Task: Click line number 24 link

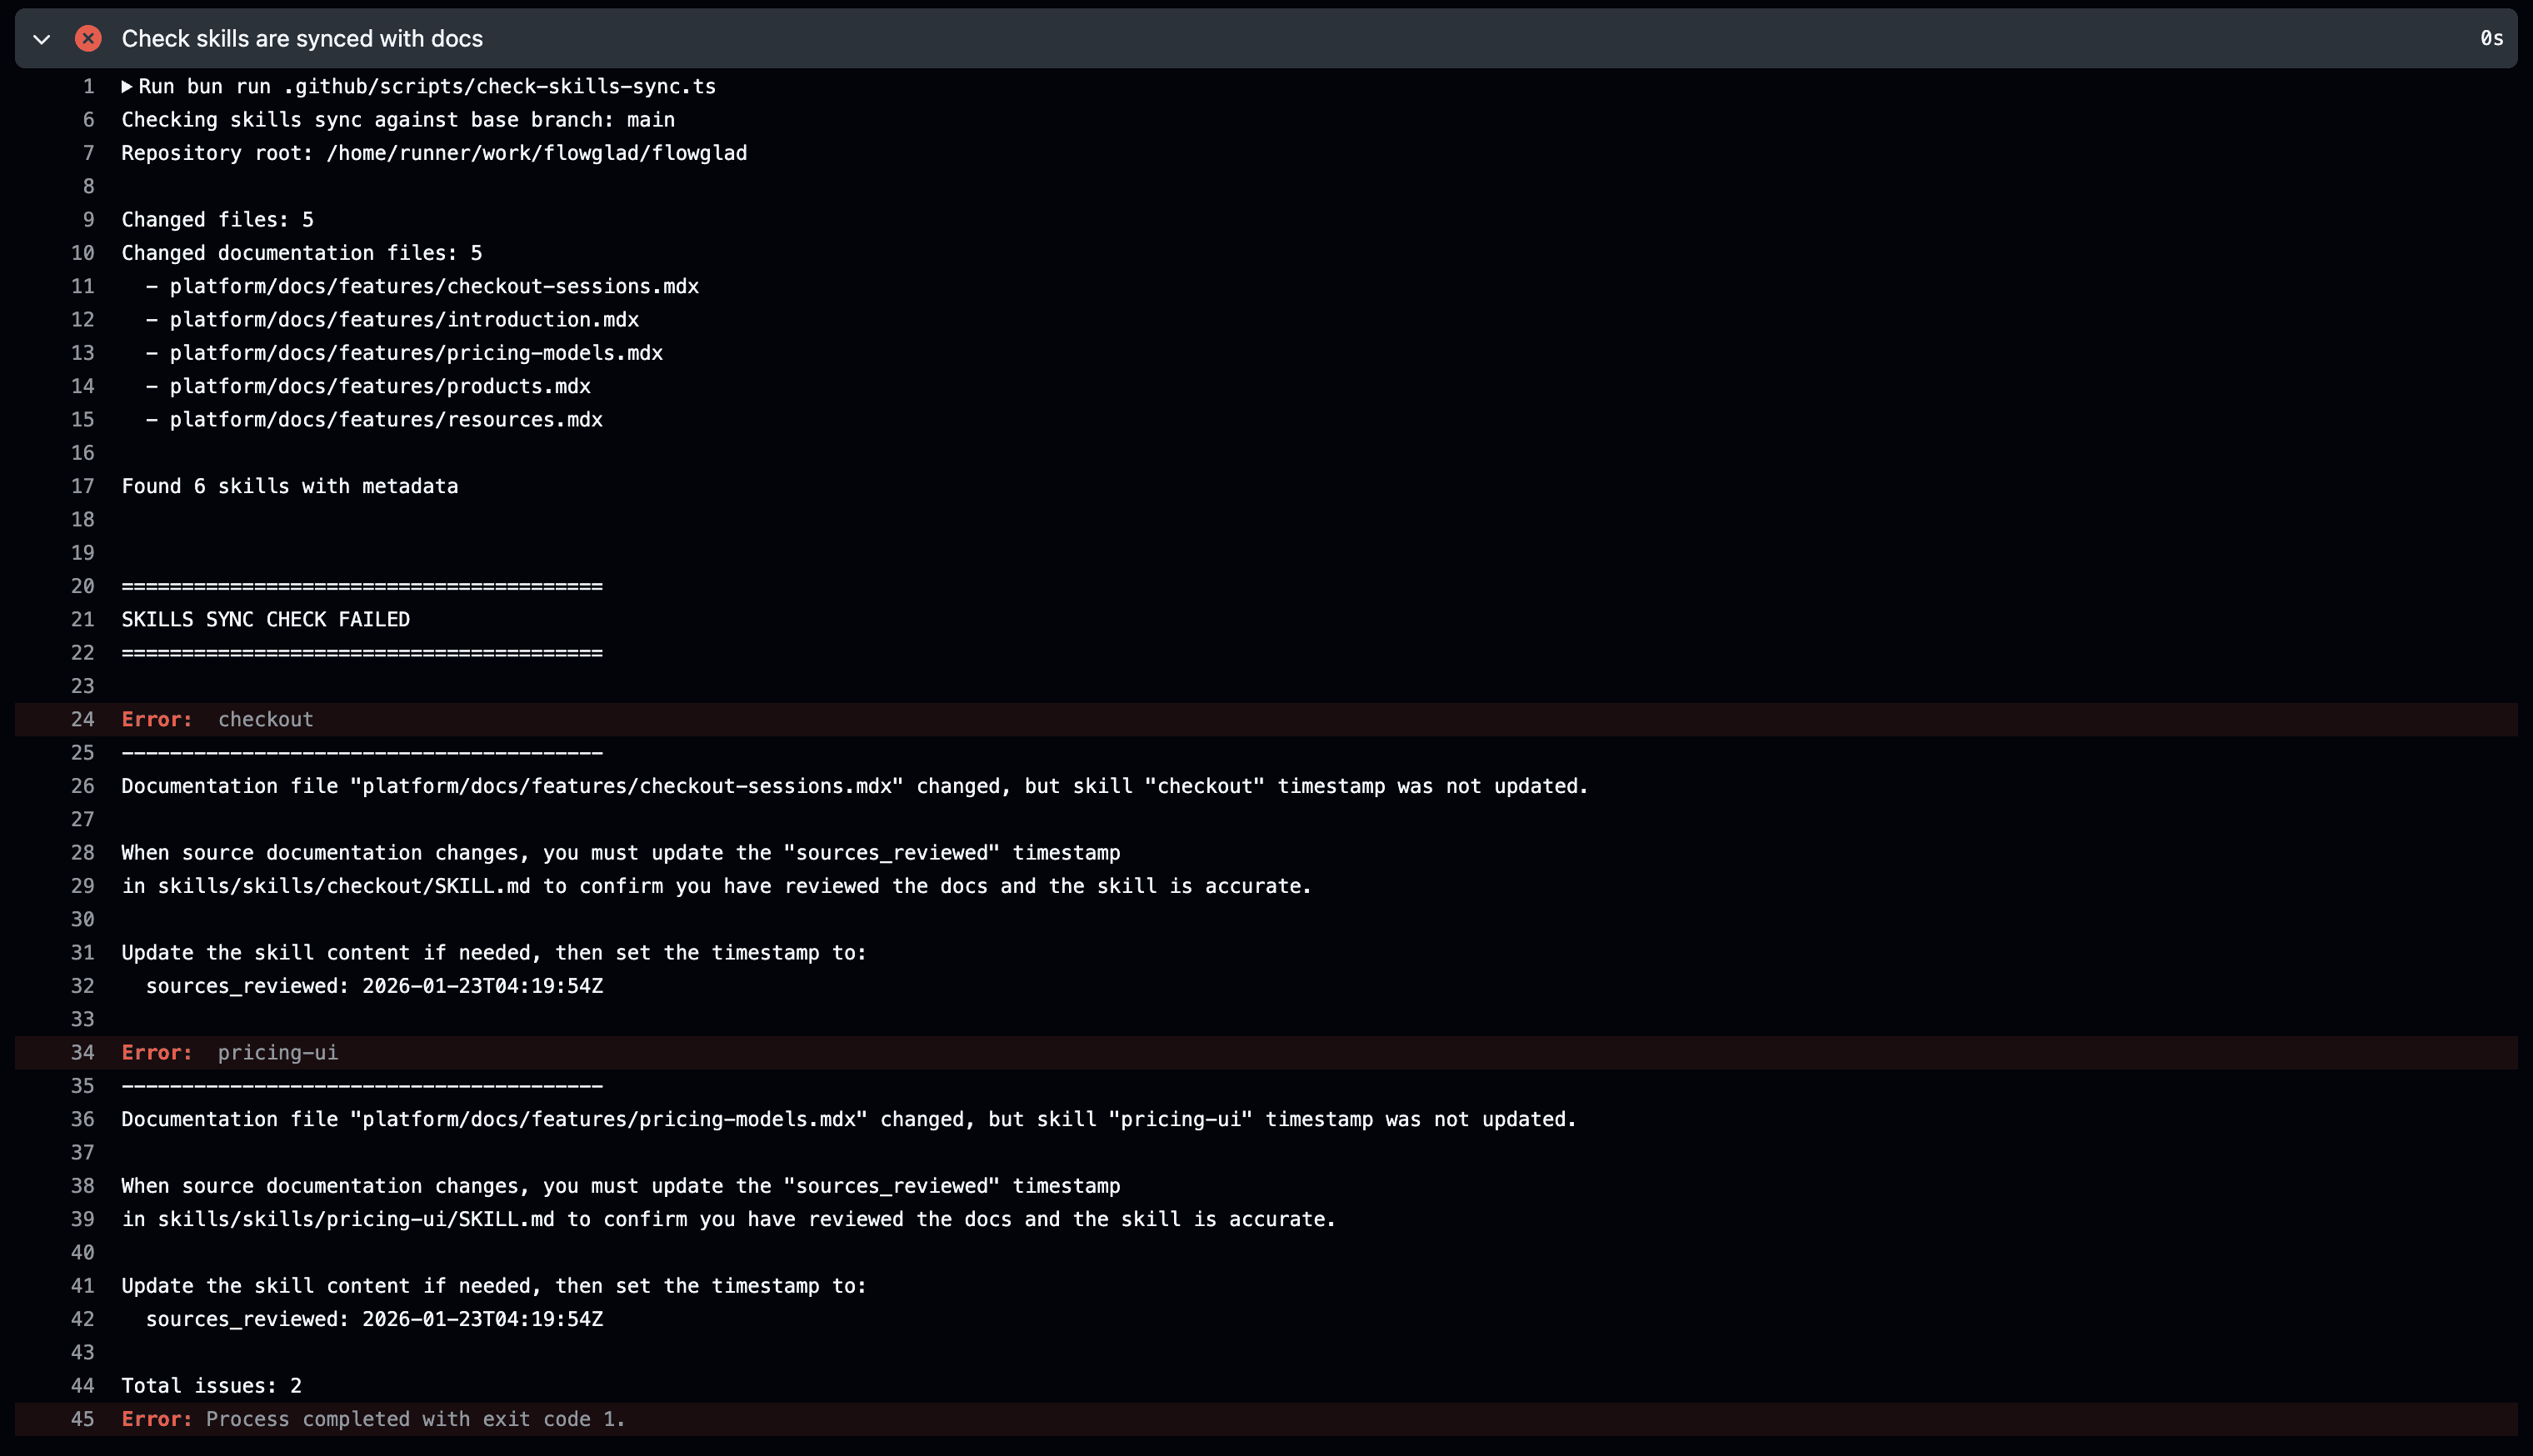Action: (x=83, y=720)
